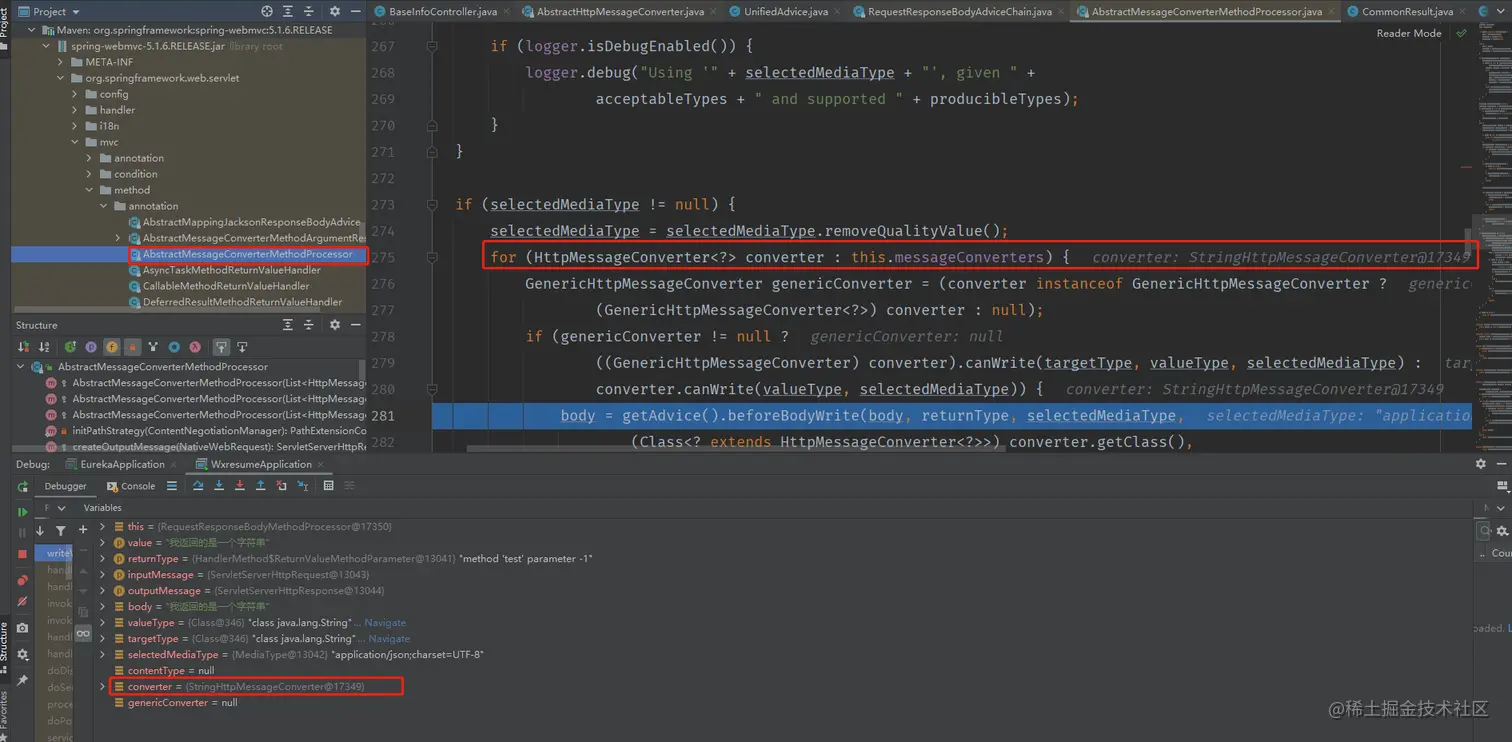Click the red Force Step Into icon
Screen dimensions: 1512x742
240,486
